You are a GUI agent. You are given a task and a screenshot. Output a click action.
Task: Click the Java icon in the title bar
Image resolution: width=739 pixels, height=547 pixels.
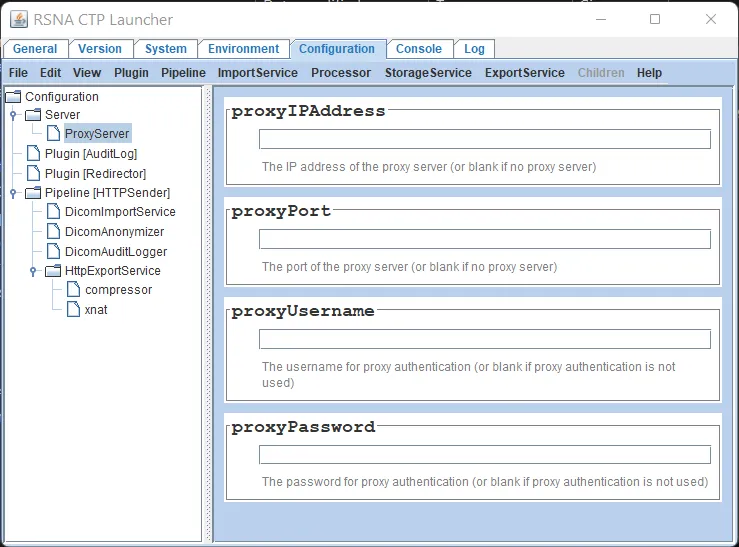tap(19, 19)
